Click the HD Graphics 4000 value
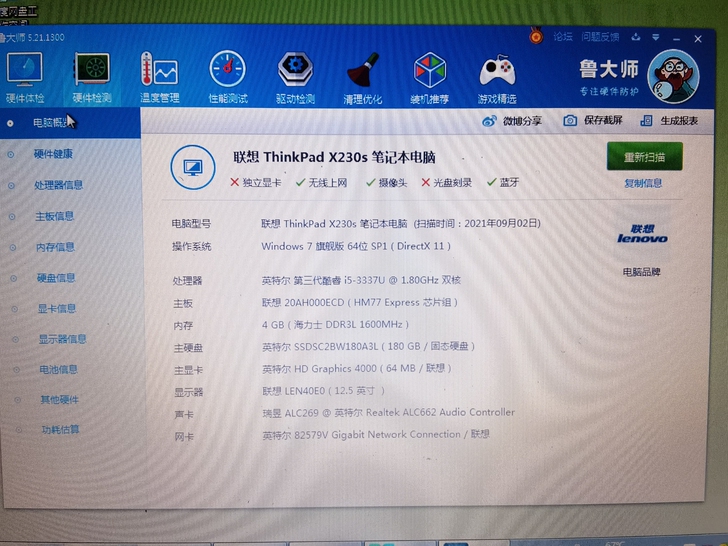Image resolution: width=728 pixels, height=546 pixels. pos(357,369)
